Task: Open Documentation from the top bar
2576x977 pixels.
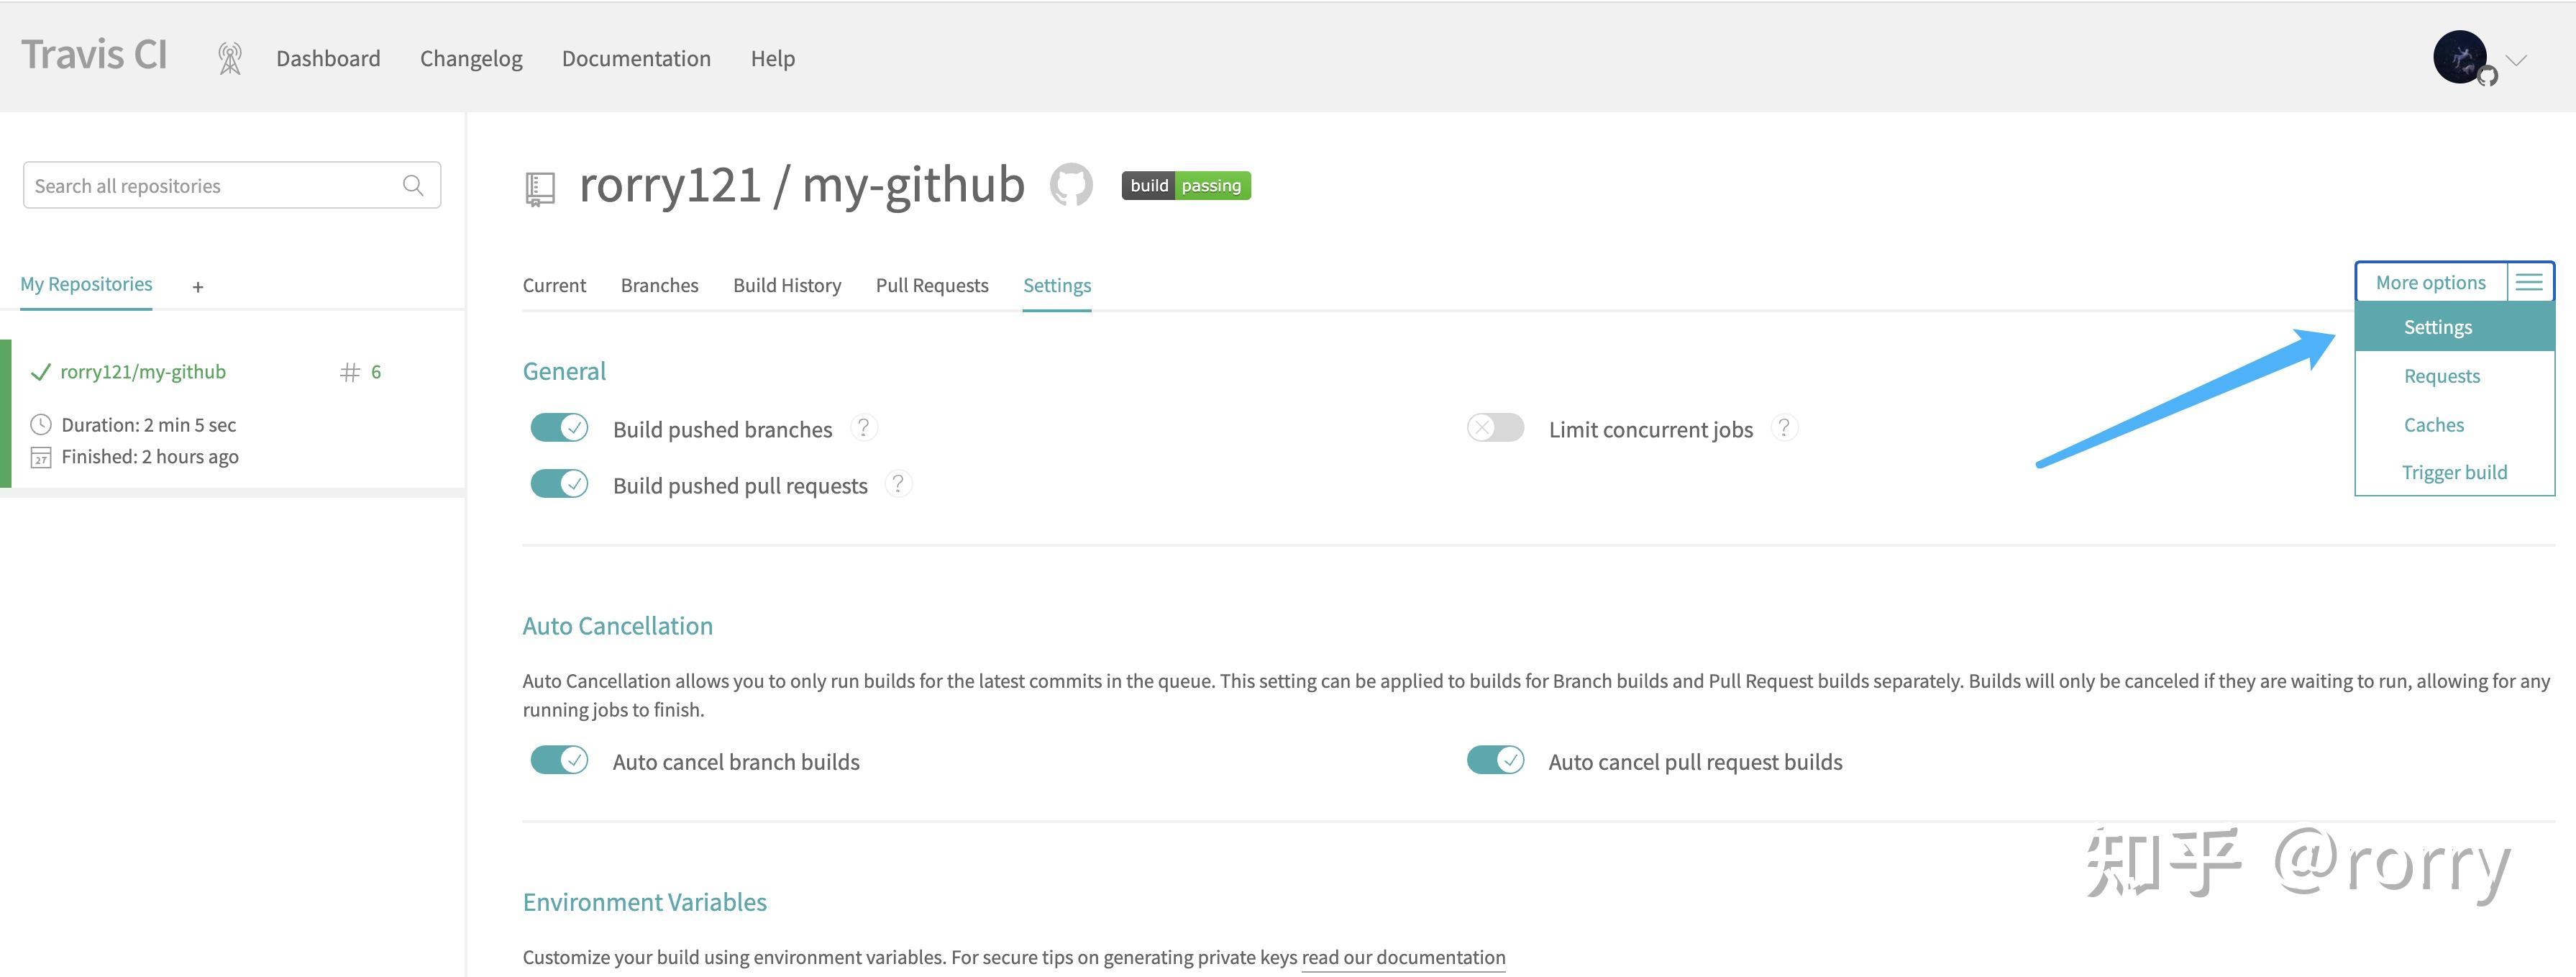Action: point(636,58)
